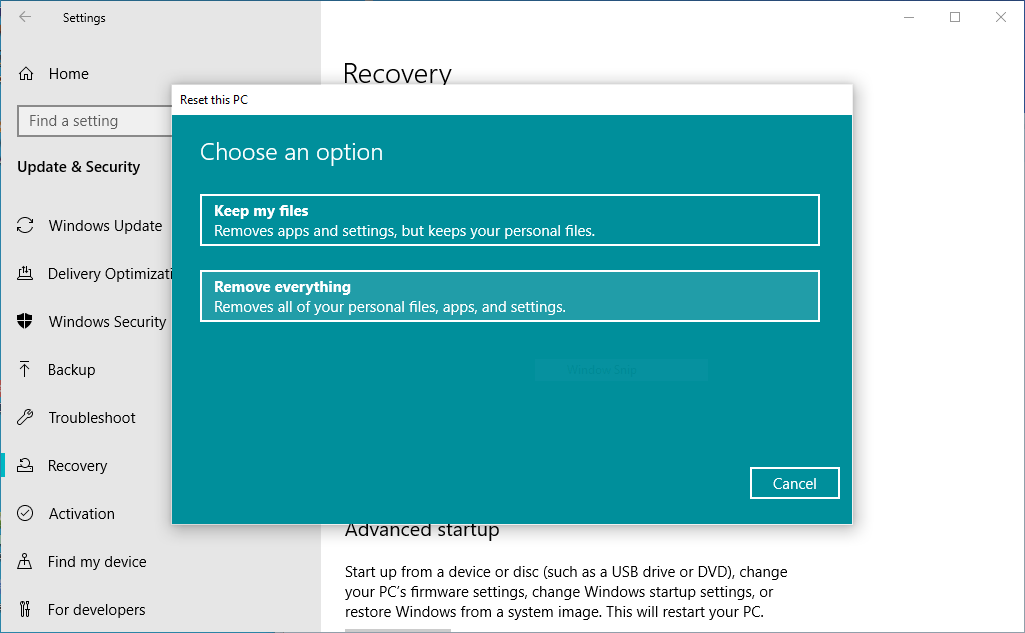Click the Recovery page heading
This screenshot has width=1025, height=633.
coord(397,74)
